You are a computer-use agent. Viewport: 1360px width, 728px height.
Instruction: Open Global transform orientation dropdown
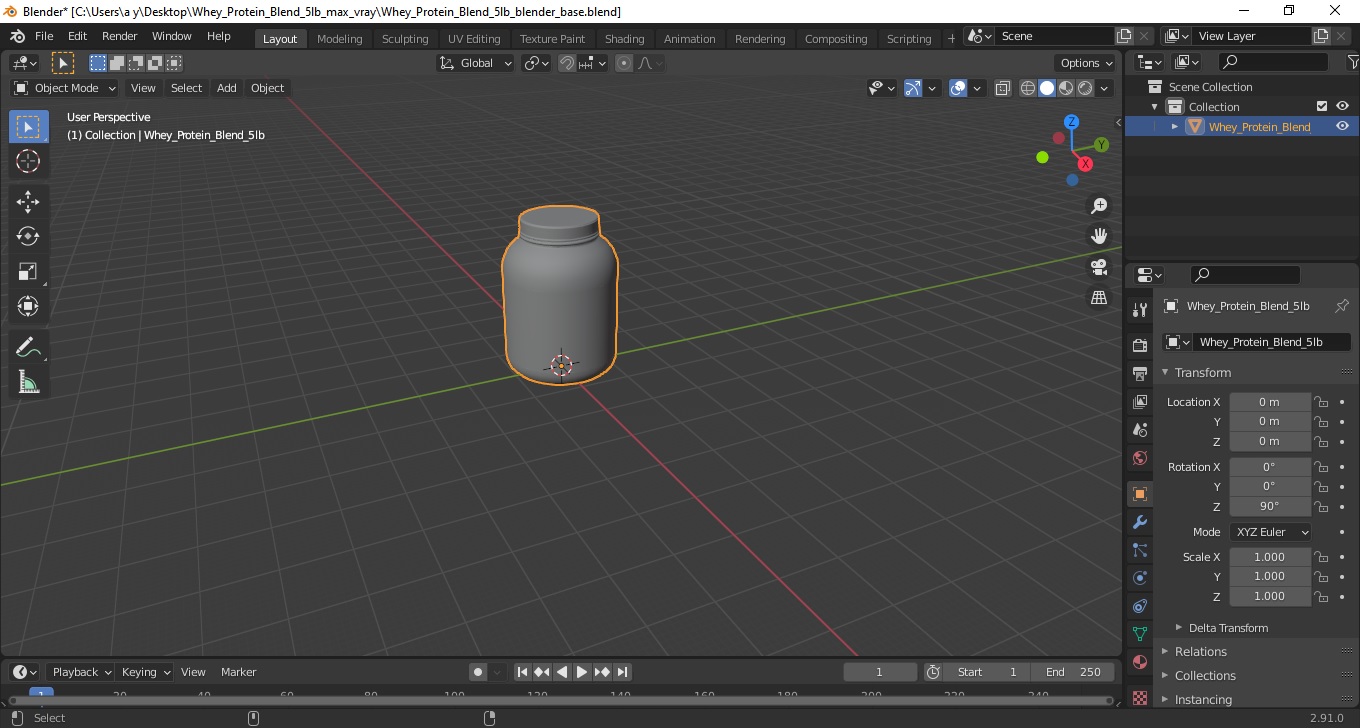tap(476, 63)
